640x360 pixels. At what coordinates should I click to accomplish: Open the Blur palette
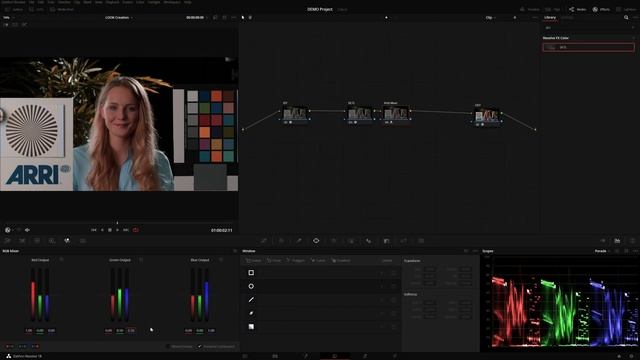click(369, 241)
